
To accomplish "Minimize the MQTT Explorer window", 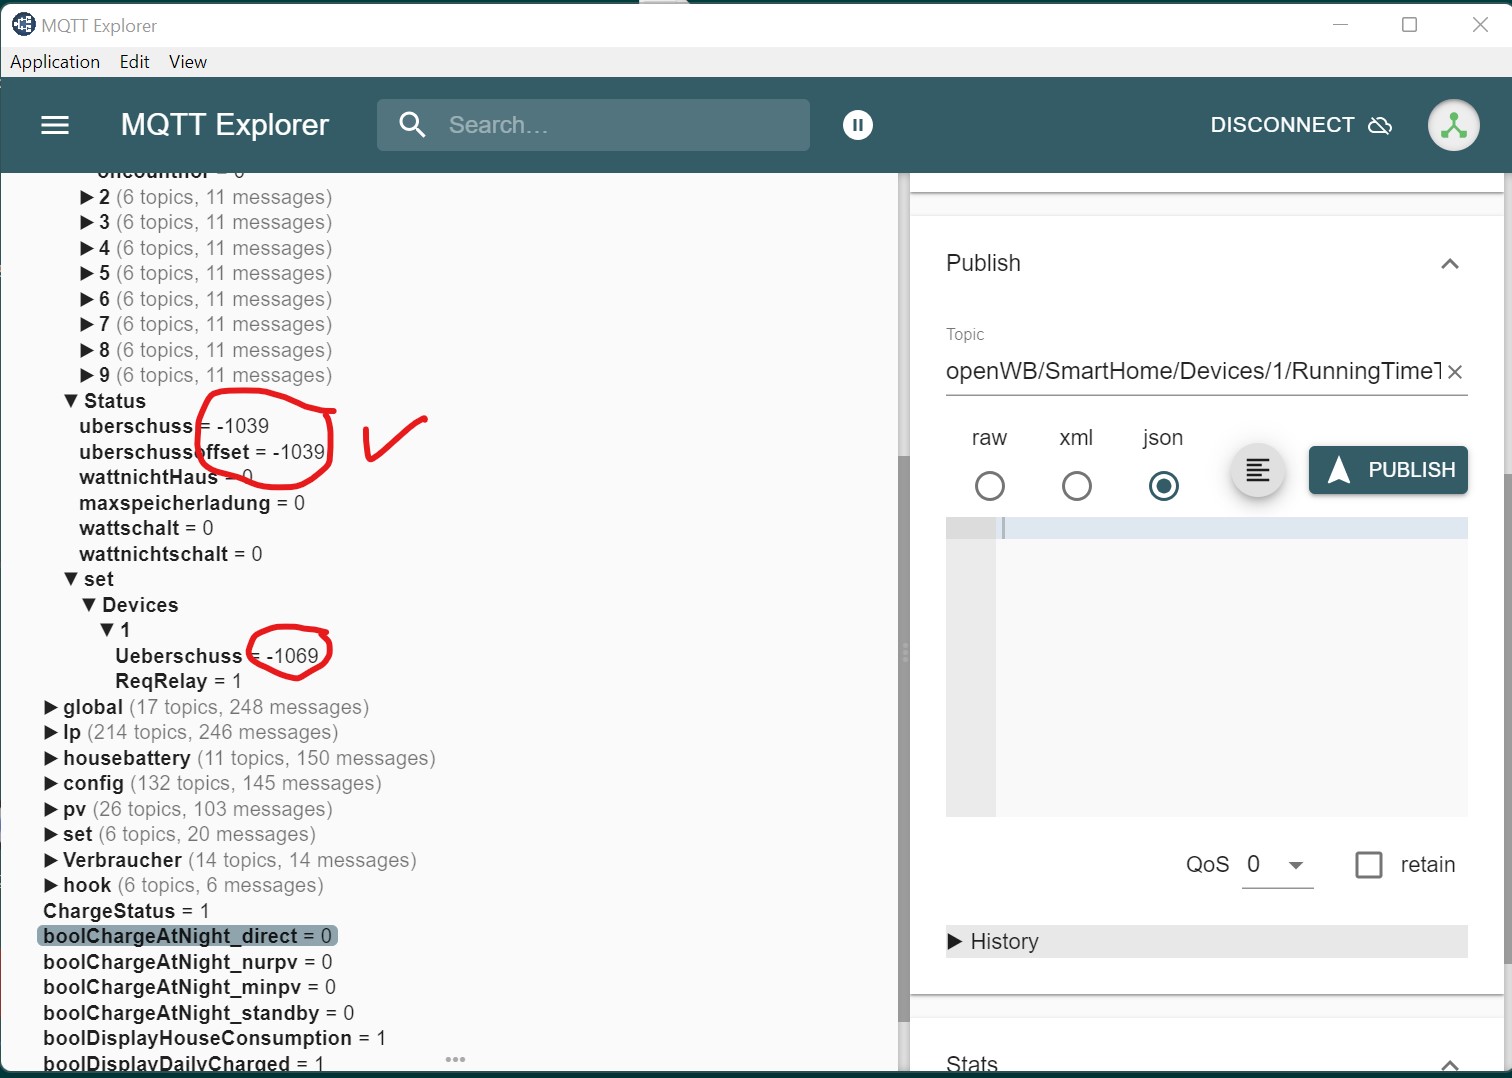I will 1341,24.
